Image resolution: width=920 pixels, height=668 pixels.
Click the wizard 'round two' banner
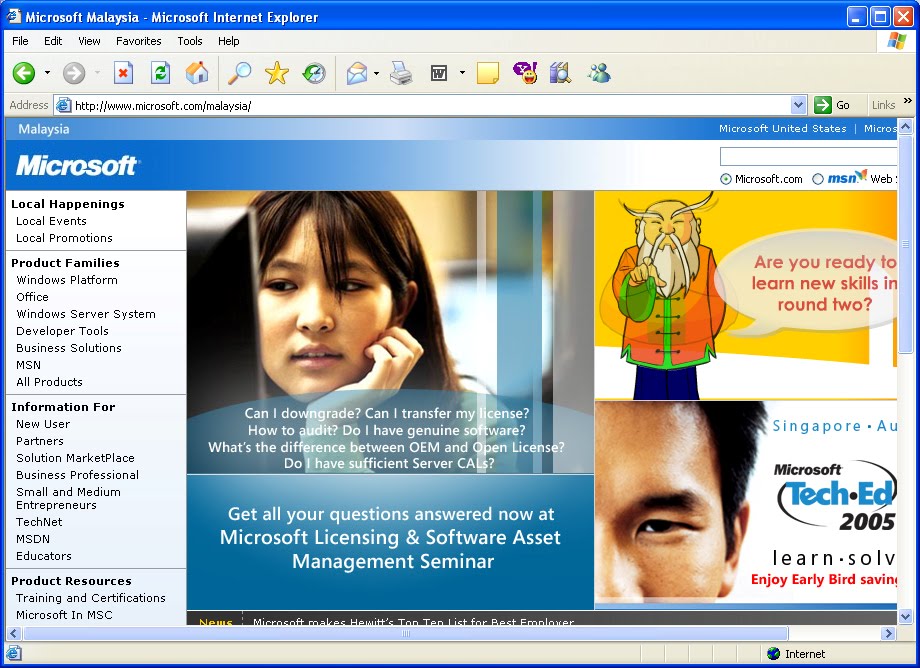[x=746, y=295]
